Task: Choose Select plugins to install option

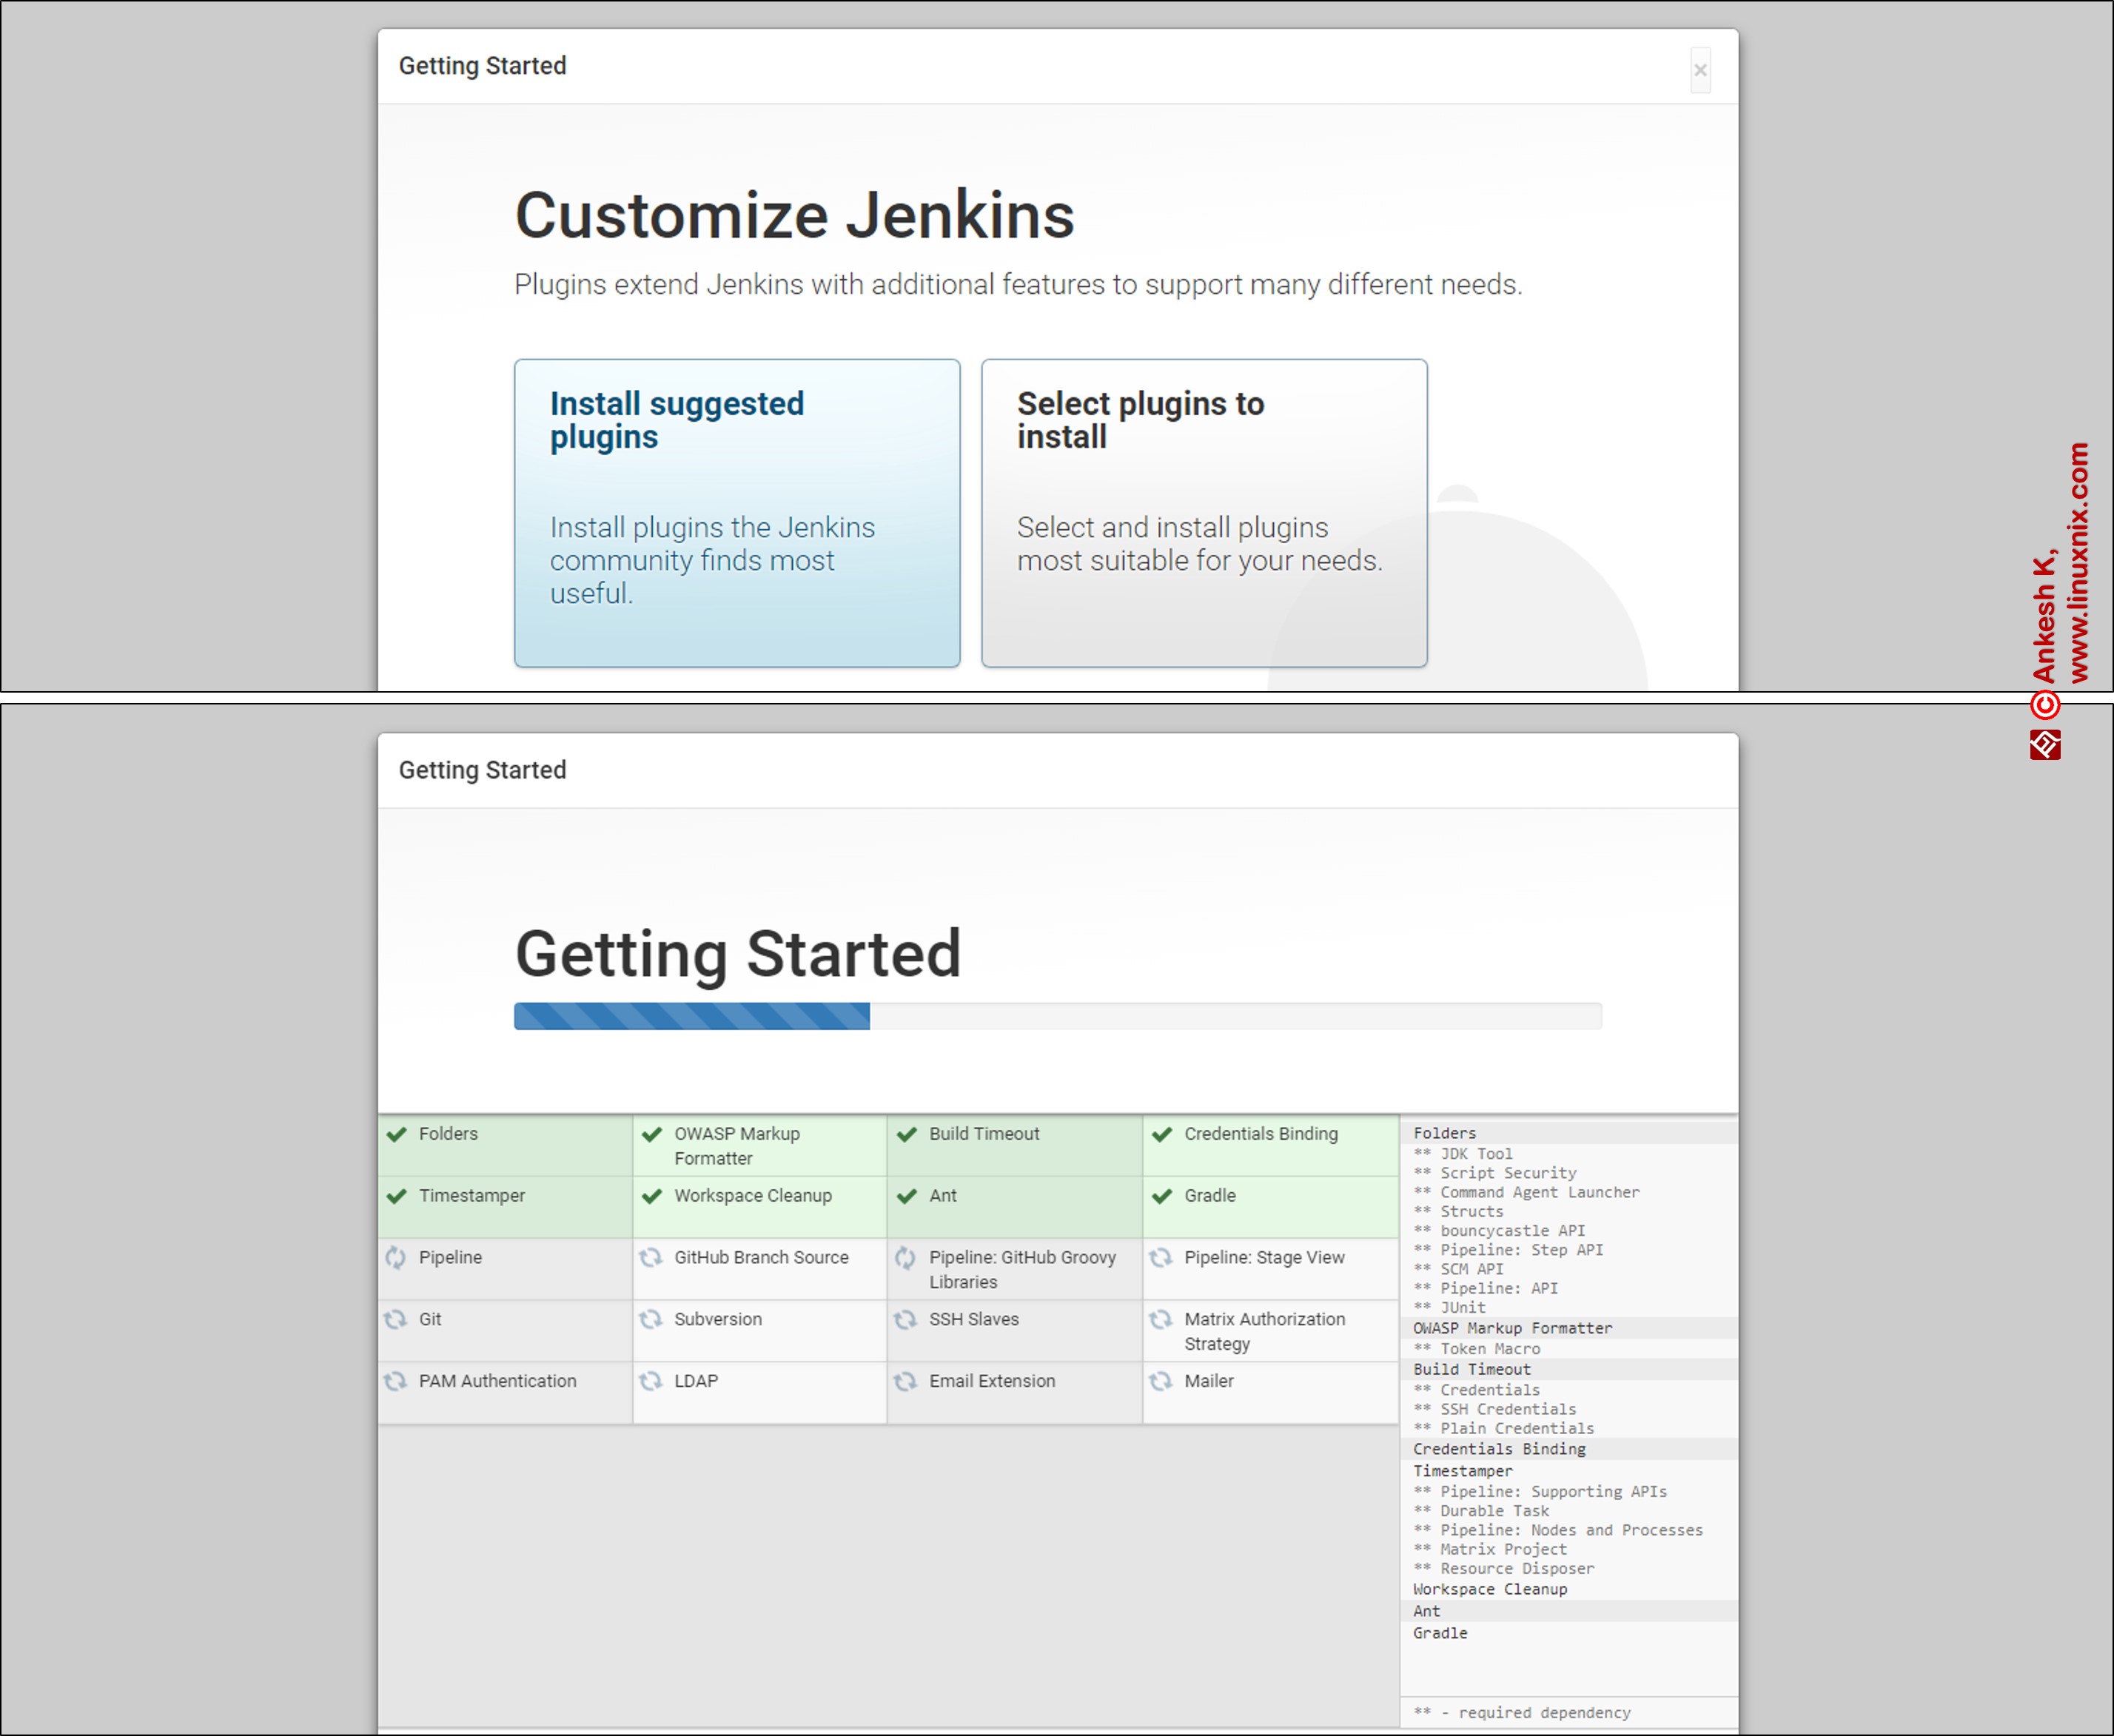Action: pyautogui.click(x=1203, y=513)
